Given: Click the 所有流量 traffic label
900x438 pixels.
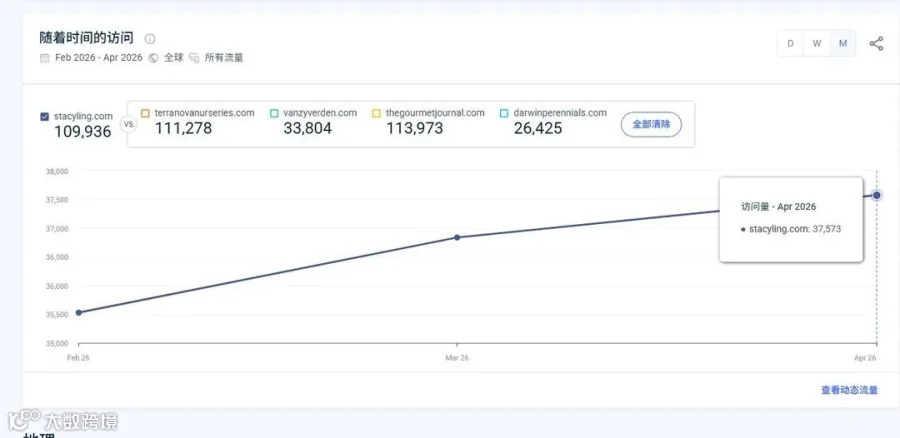Looking at the screenshot, I should click(224, 58).
